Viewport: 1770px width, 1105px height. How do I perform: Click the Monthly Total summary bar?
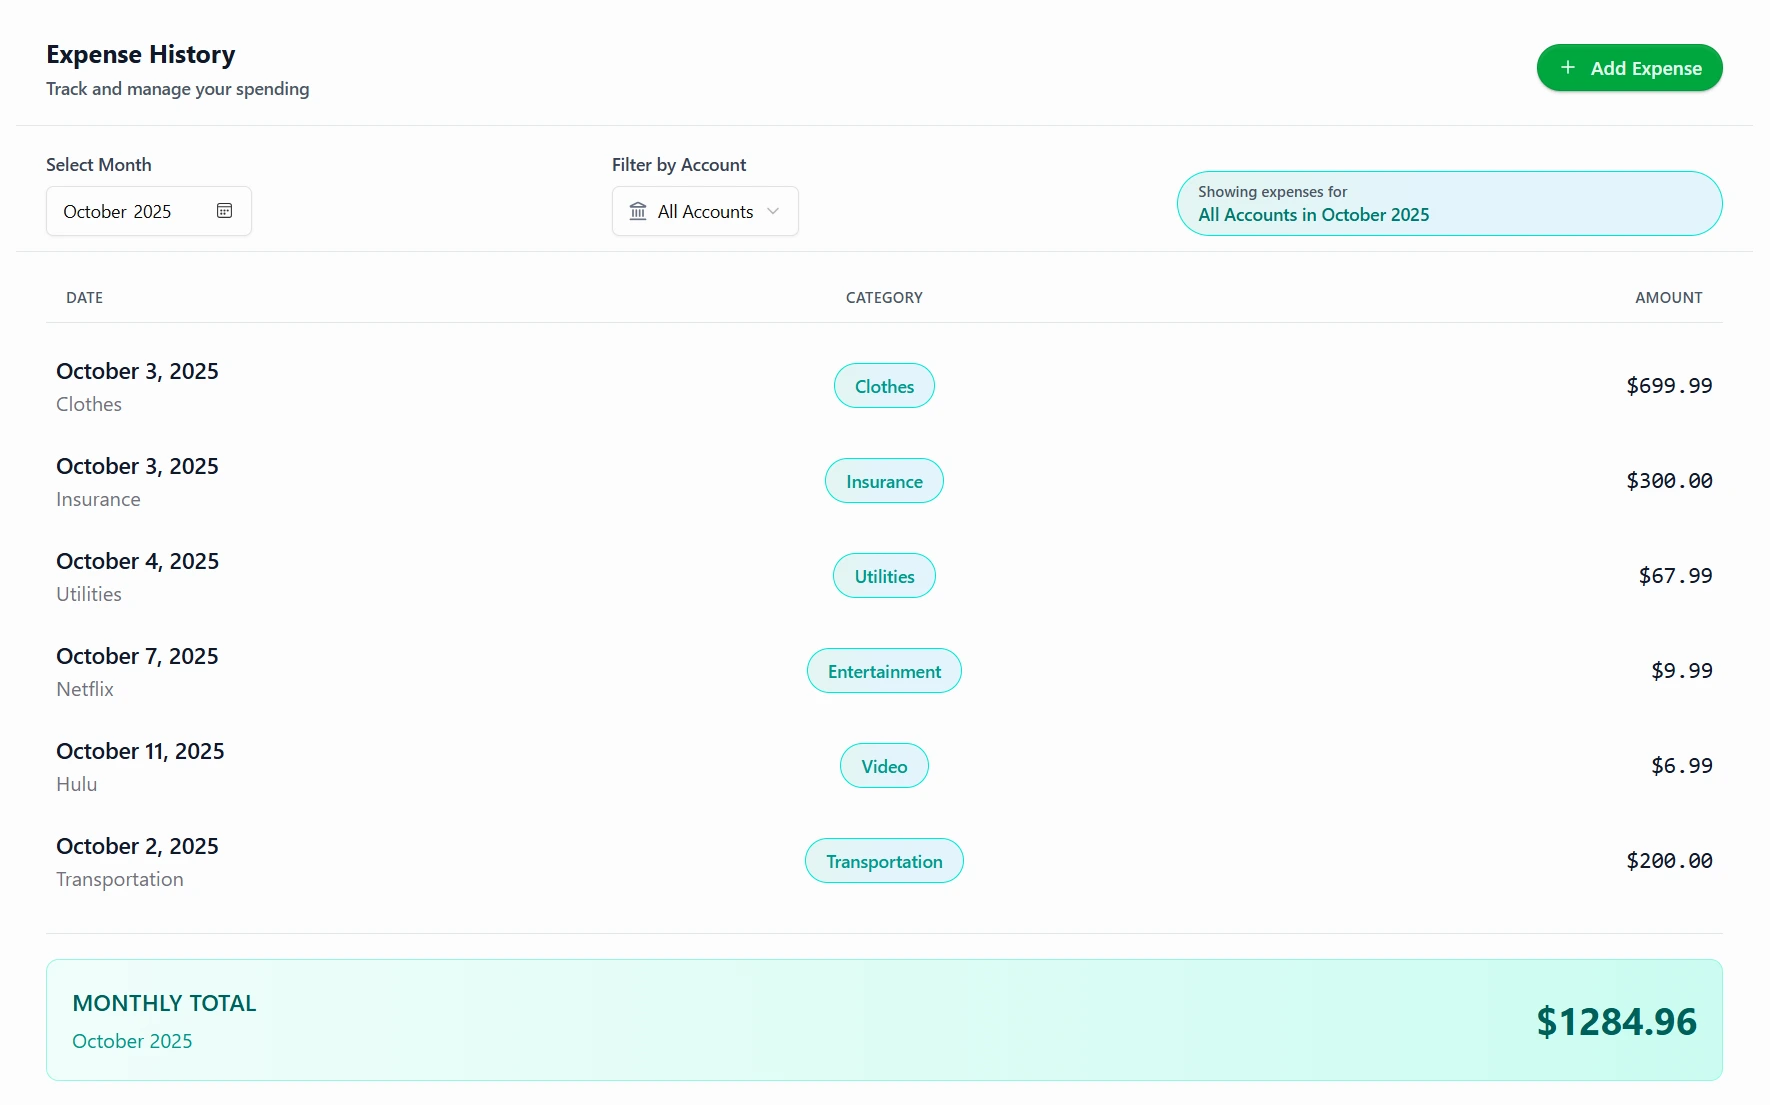point(884,1020)
